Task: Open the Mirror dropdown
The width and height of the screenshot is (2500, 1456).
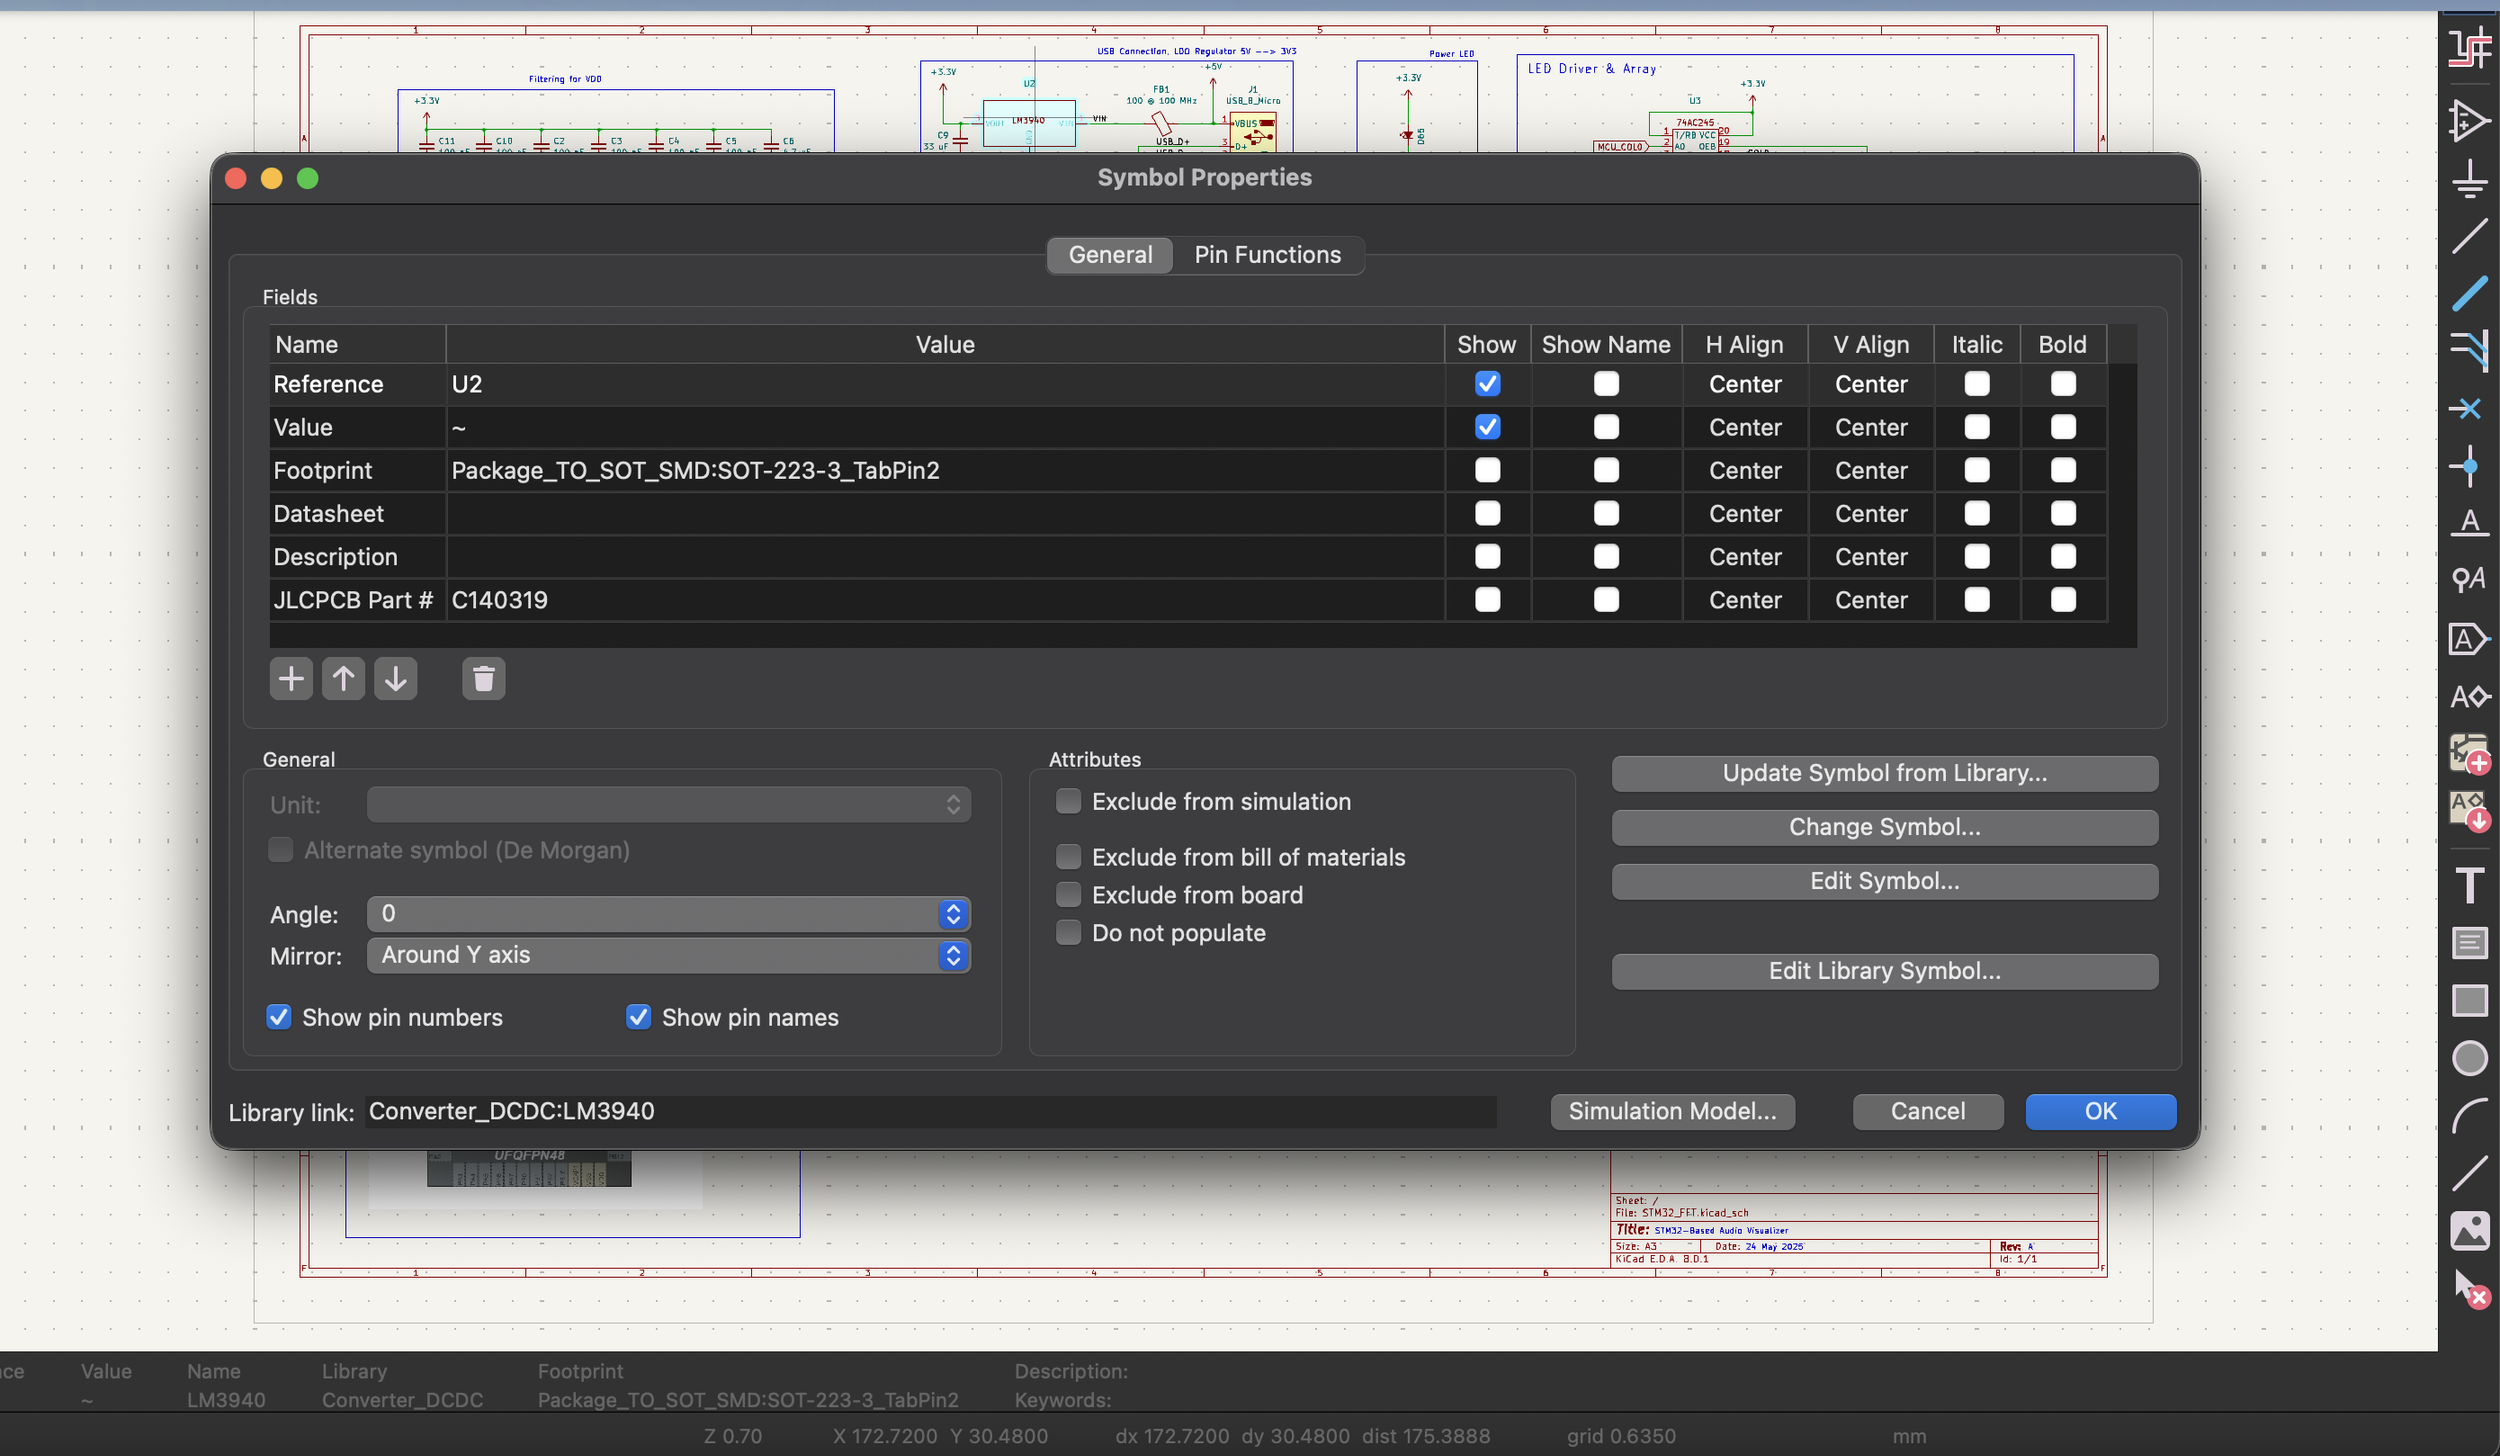Action: 668,955
